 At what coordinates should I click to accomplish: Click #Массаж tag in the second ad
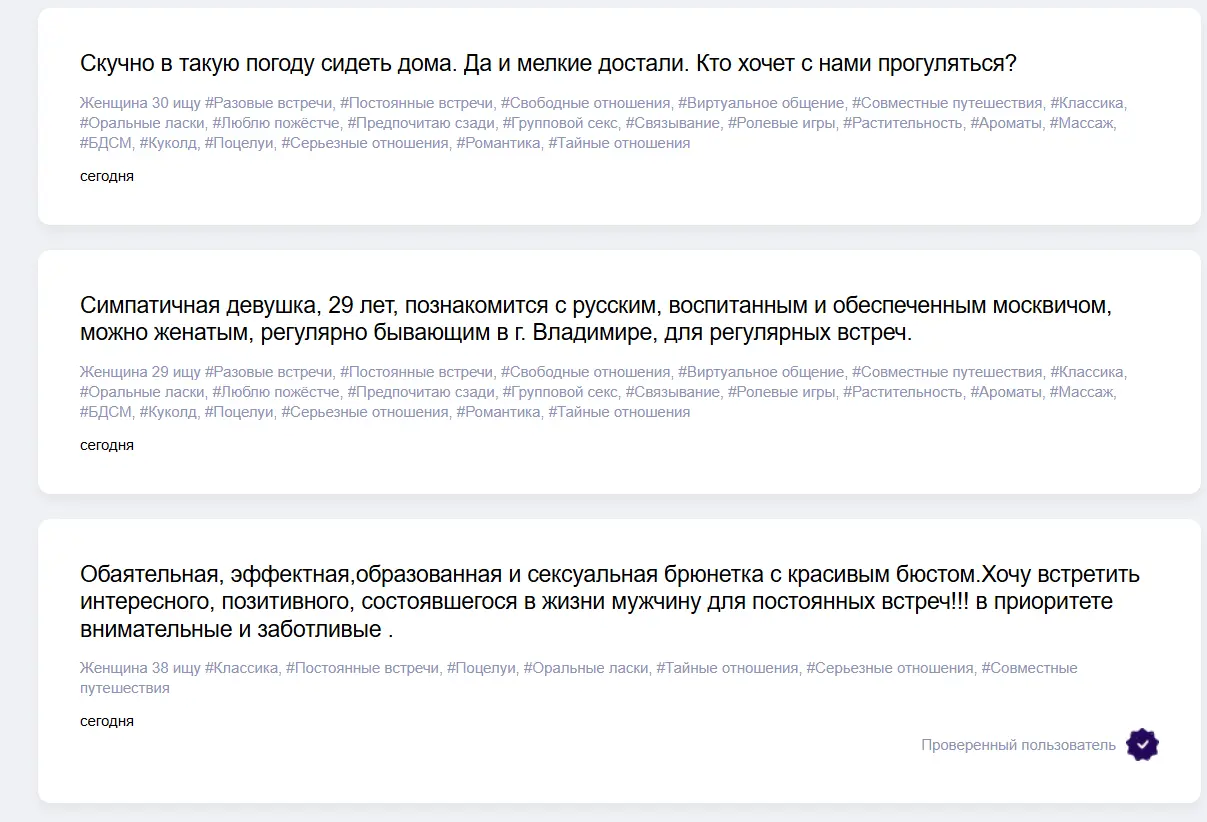coord(1081,392)
